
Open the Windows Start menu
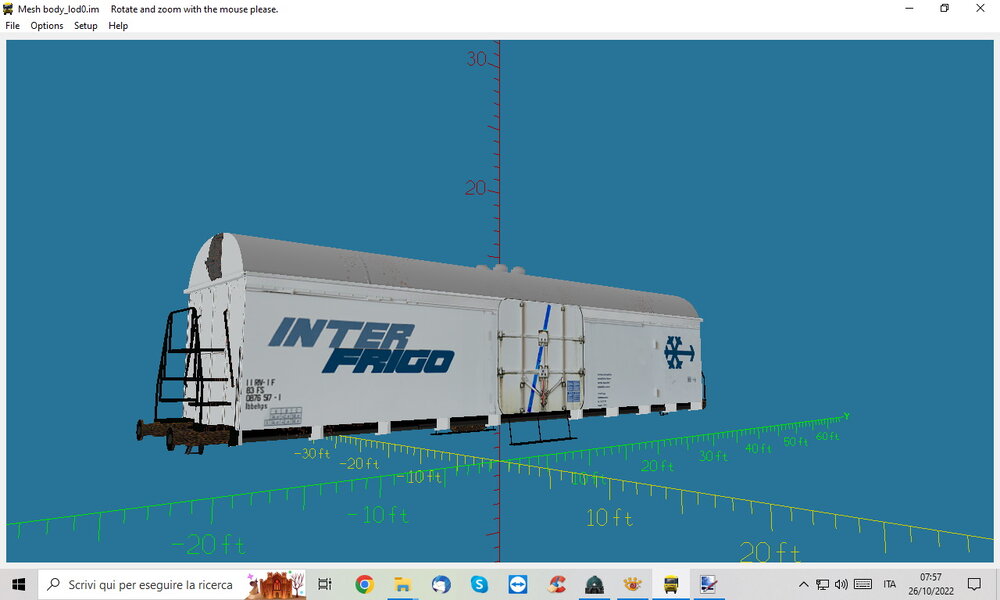coord(18,584)
